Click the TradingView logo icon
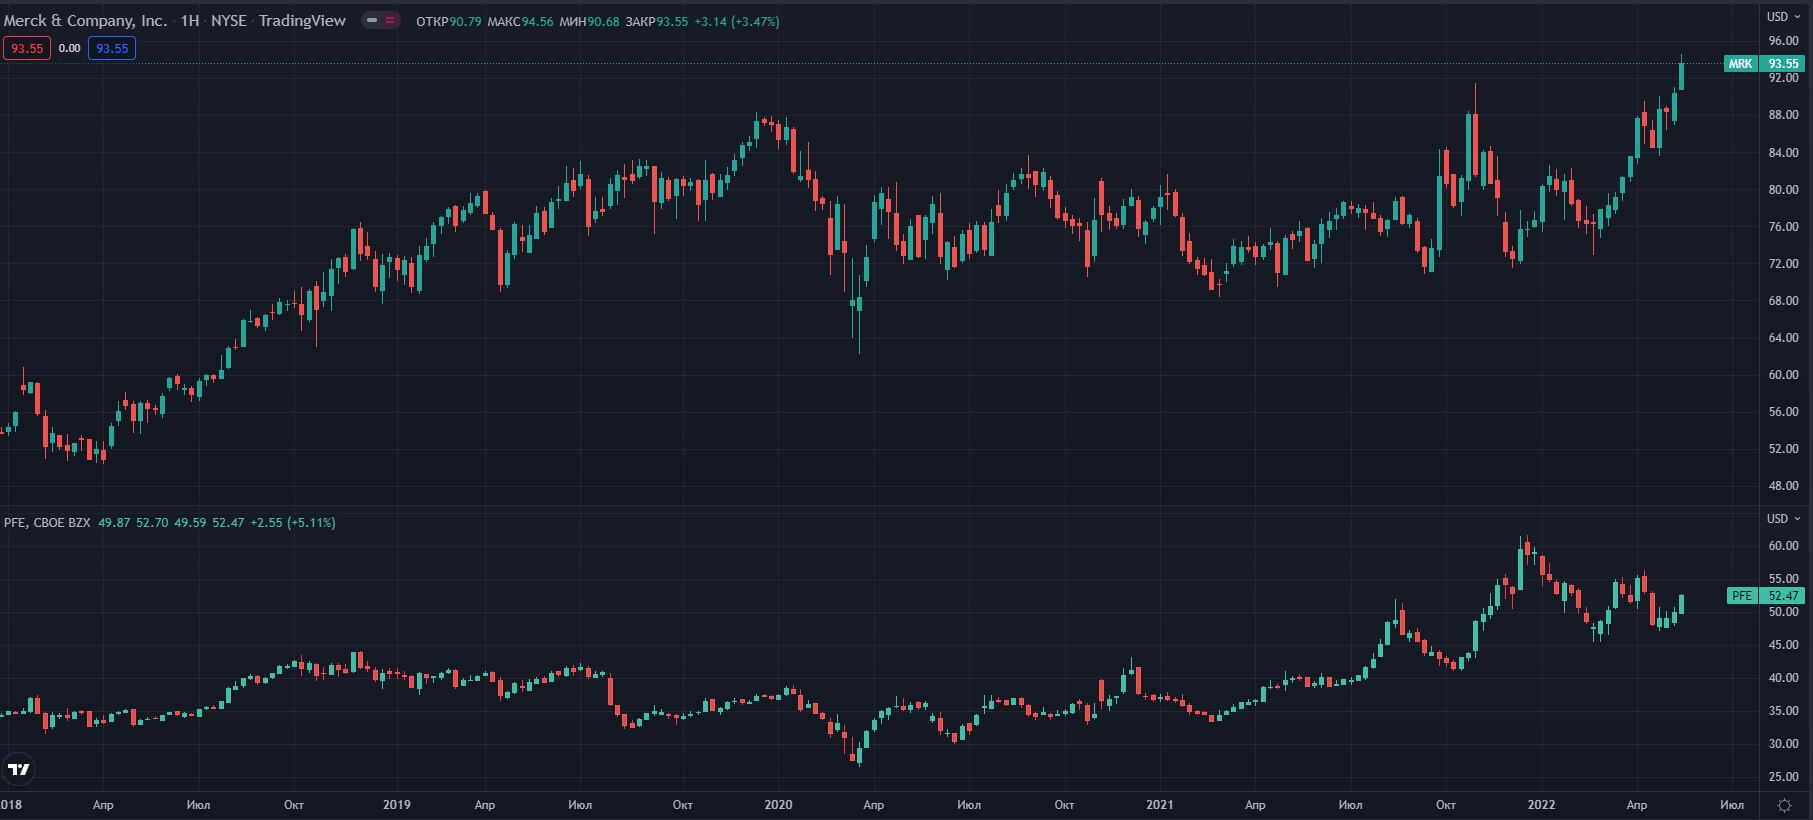 click(x=19, y=769)
